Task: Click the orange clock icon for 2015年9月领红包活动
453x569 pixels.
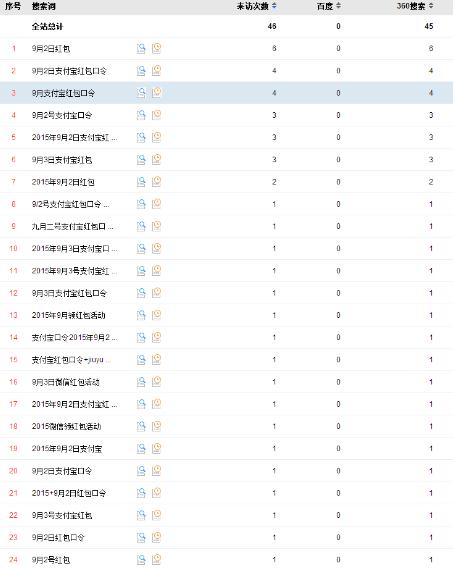Action: pos(156,315)
